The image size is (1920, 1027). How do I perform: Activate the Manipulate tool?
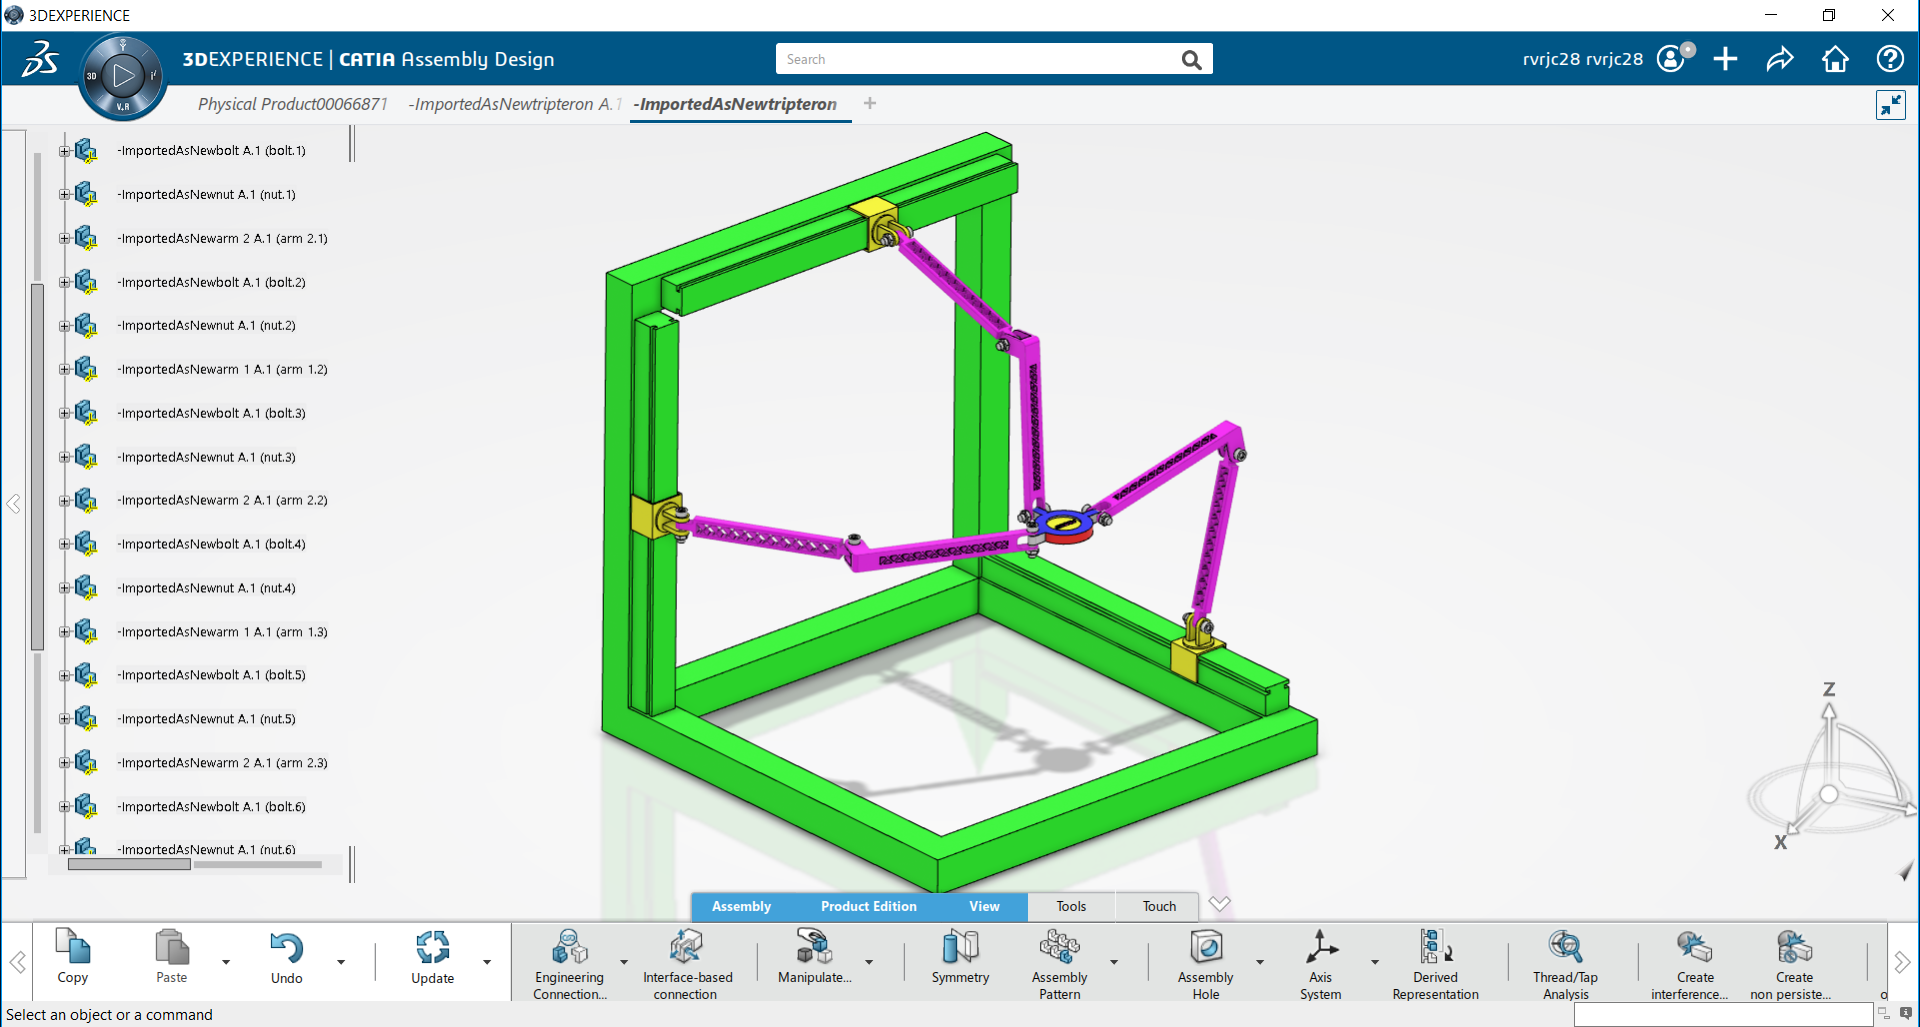[x=814, y=946]
